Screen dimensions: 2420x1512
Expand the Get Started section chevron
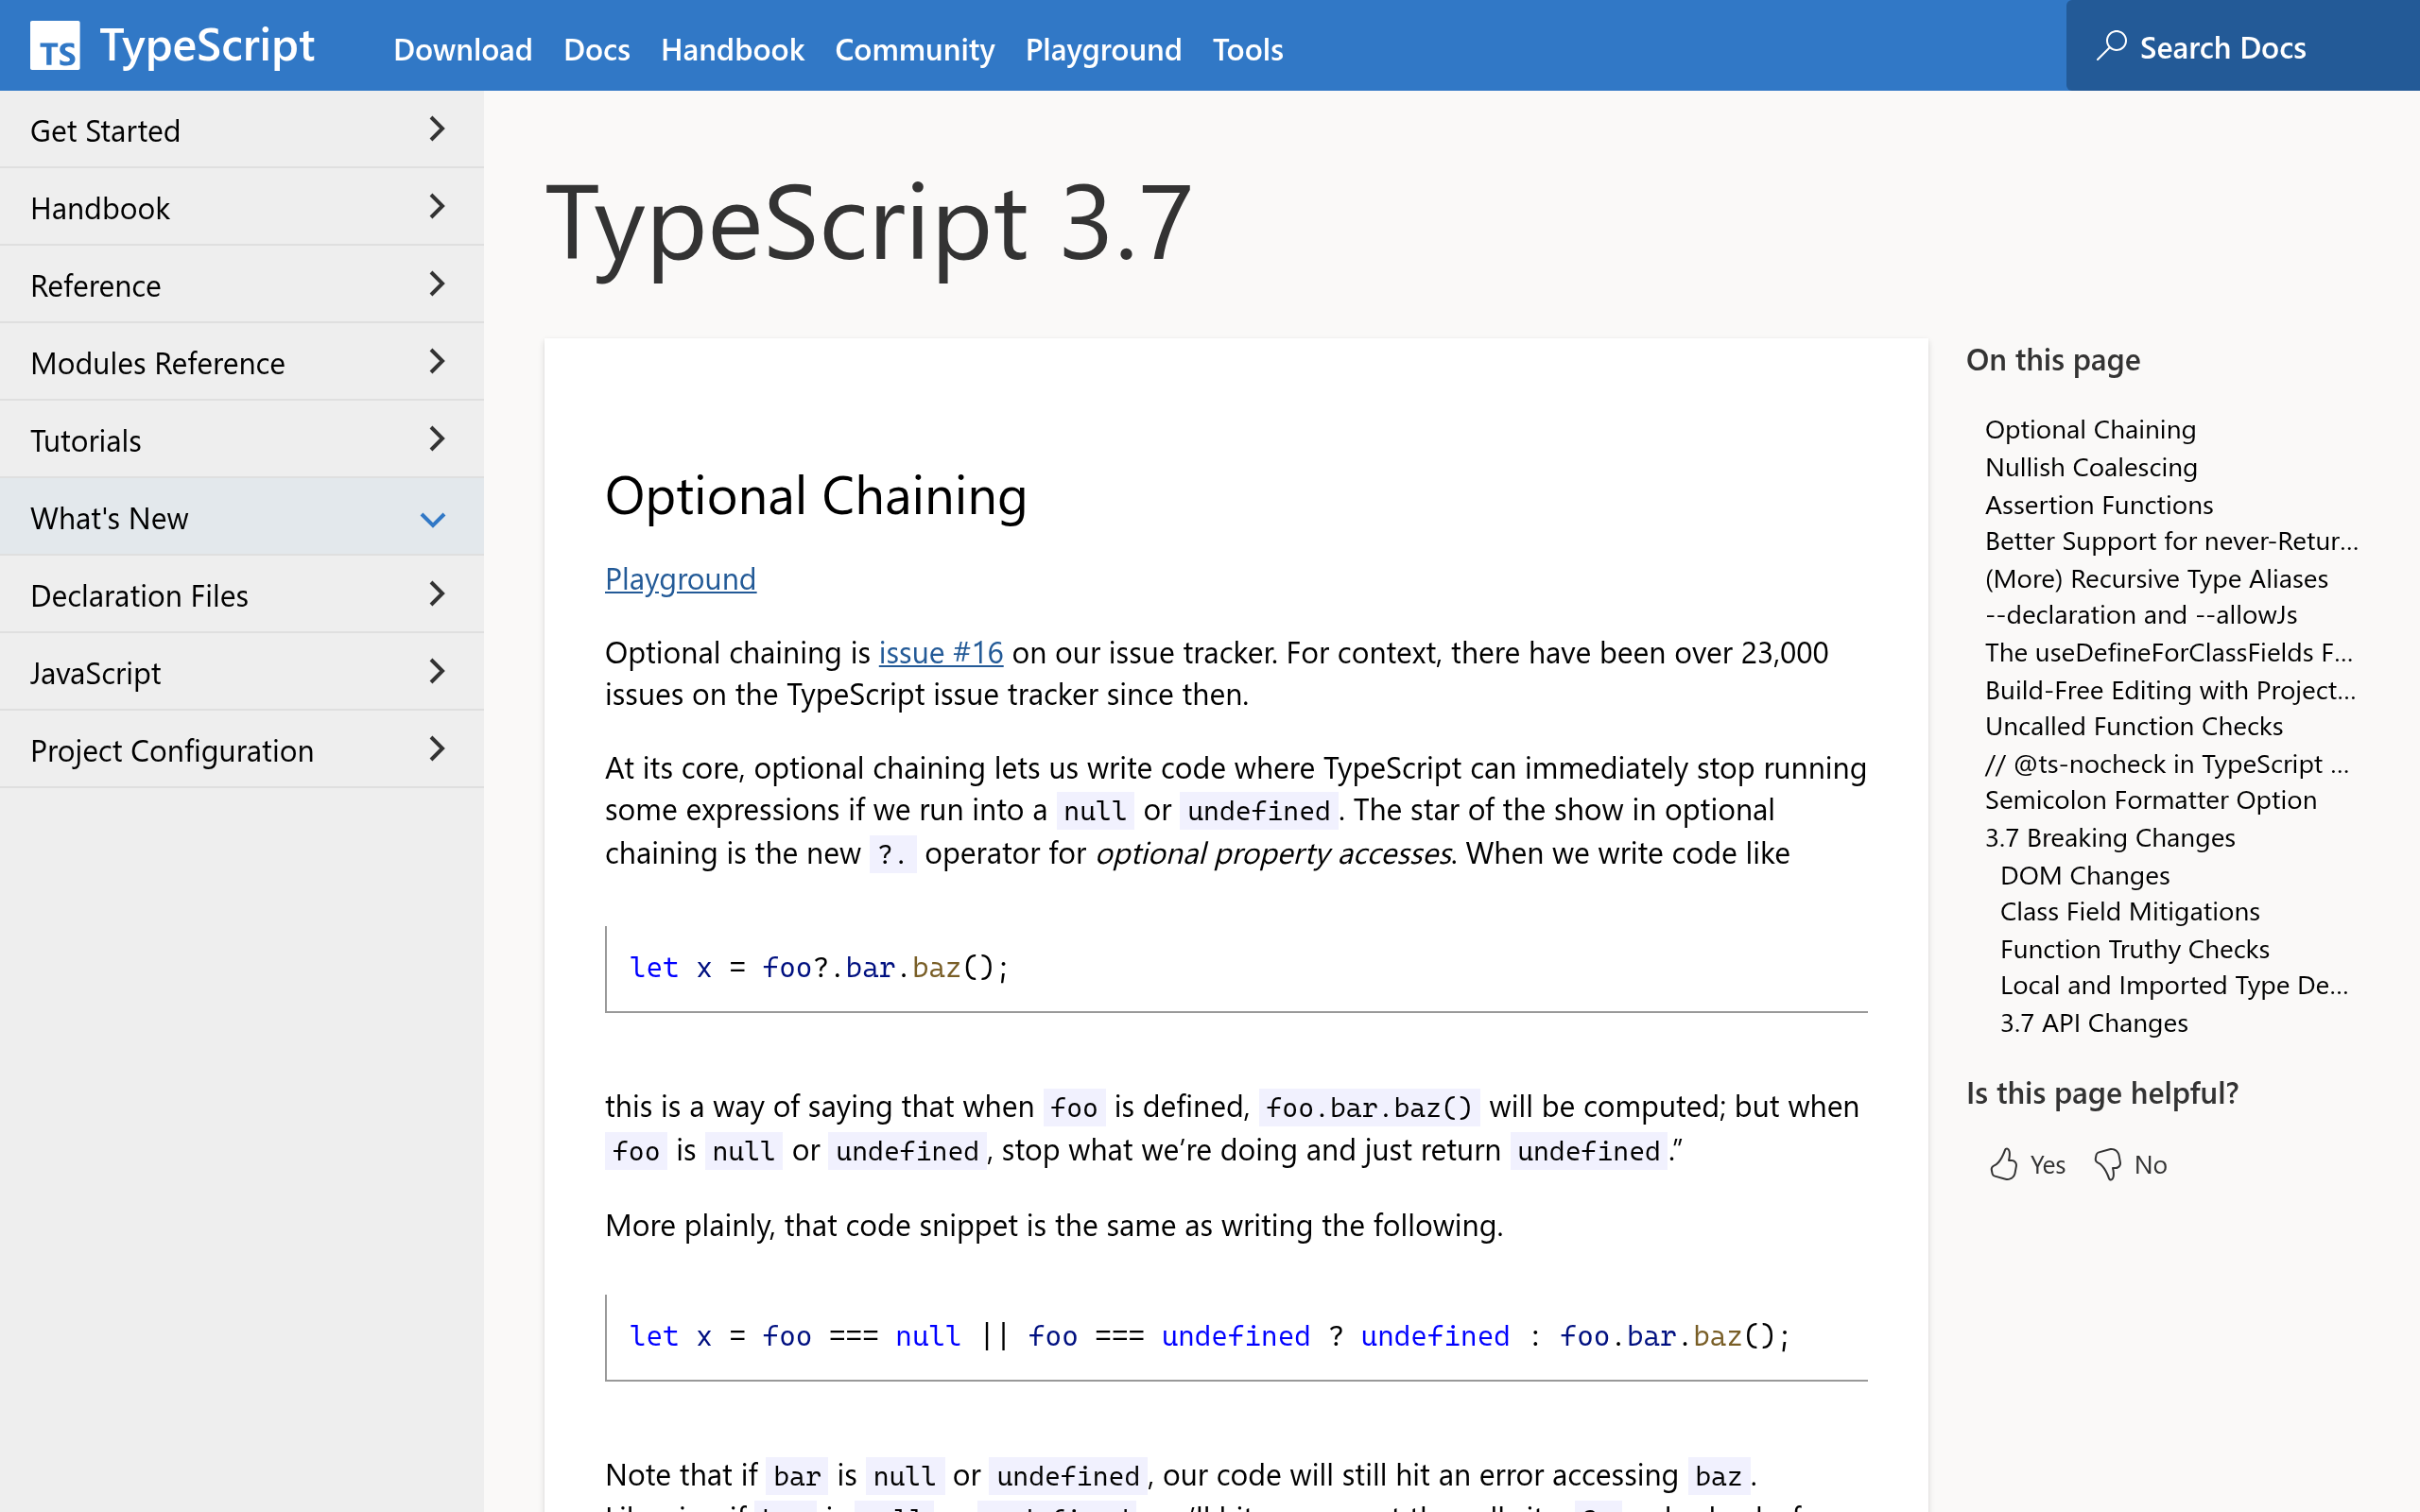(436, 129)
